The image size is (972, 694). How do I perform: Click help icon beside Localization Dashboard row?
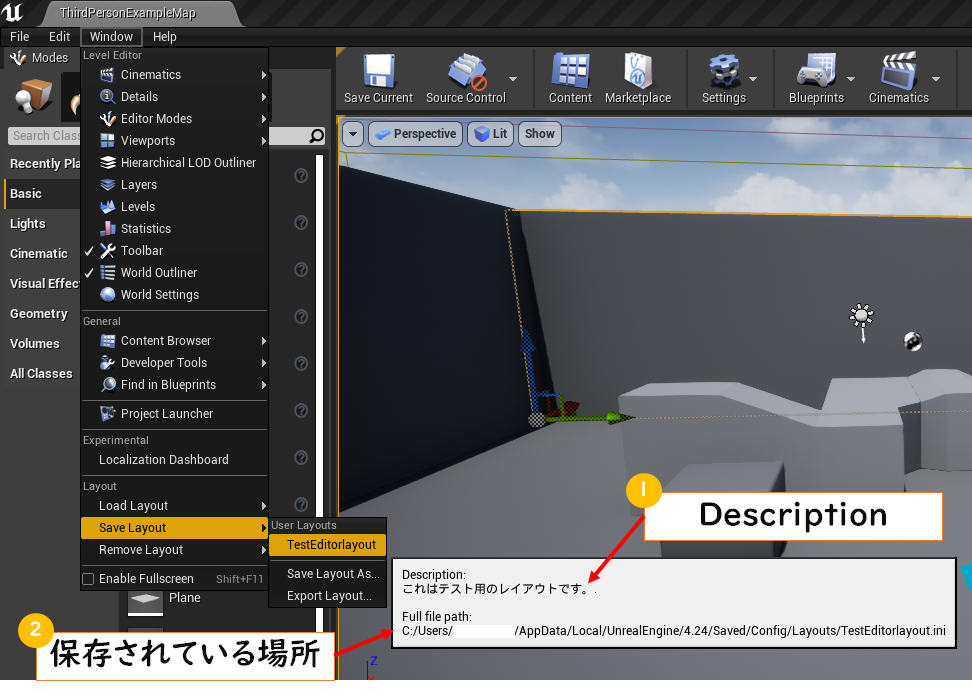tap(301, 458)
